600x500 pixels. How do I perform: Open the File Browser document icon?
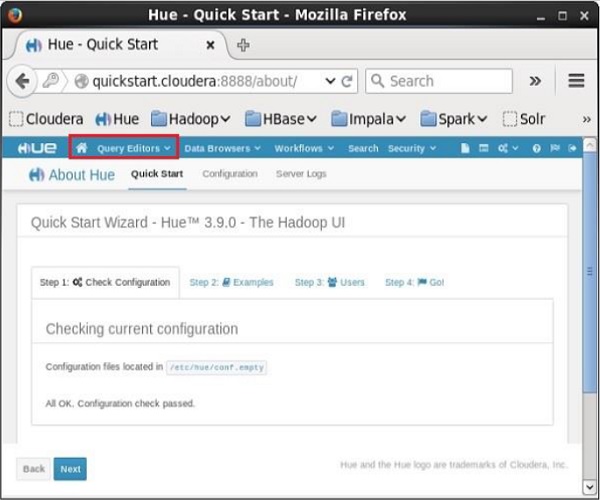click(x=465, y=148)
